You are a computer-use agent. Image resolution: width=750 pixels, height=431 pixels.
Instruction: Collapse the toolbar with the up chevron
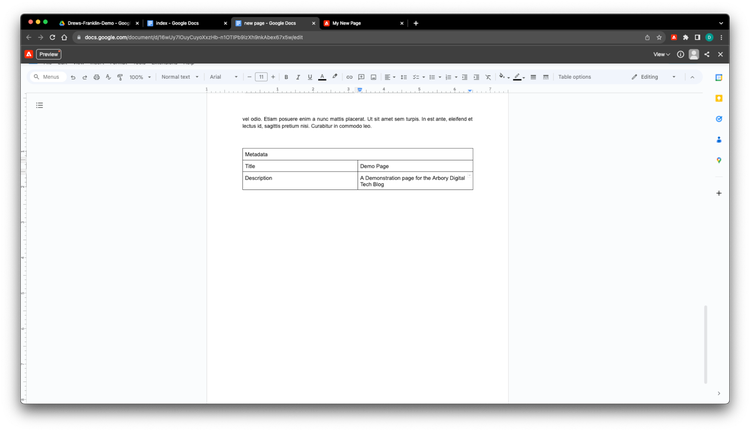(x=692, y=77)
